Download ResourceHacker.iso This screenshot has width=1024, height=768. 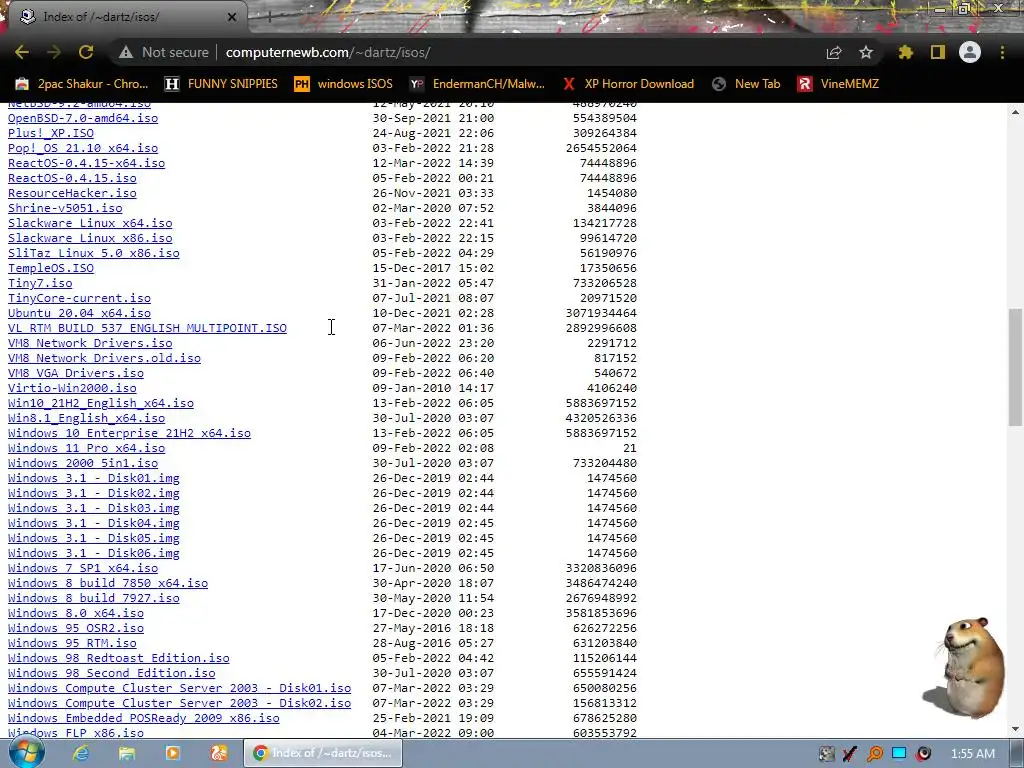(72, 193)
